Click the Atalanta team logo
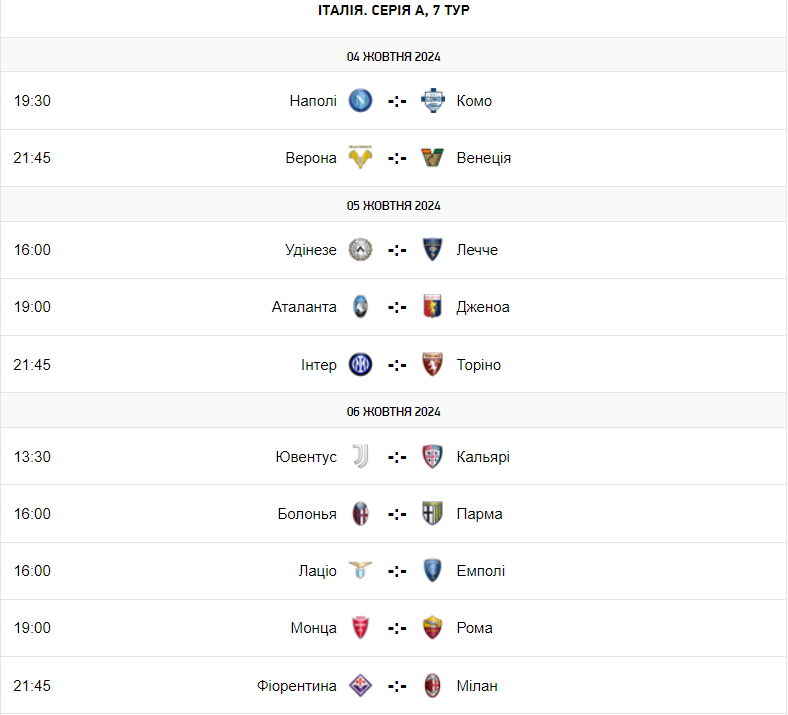 point(360,307)
